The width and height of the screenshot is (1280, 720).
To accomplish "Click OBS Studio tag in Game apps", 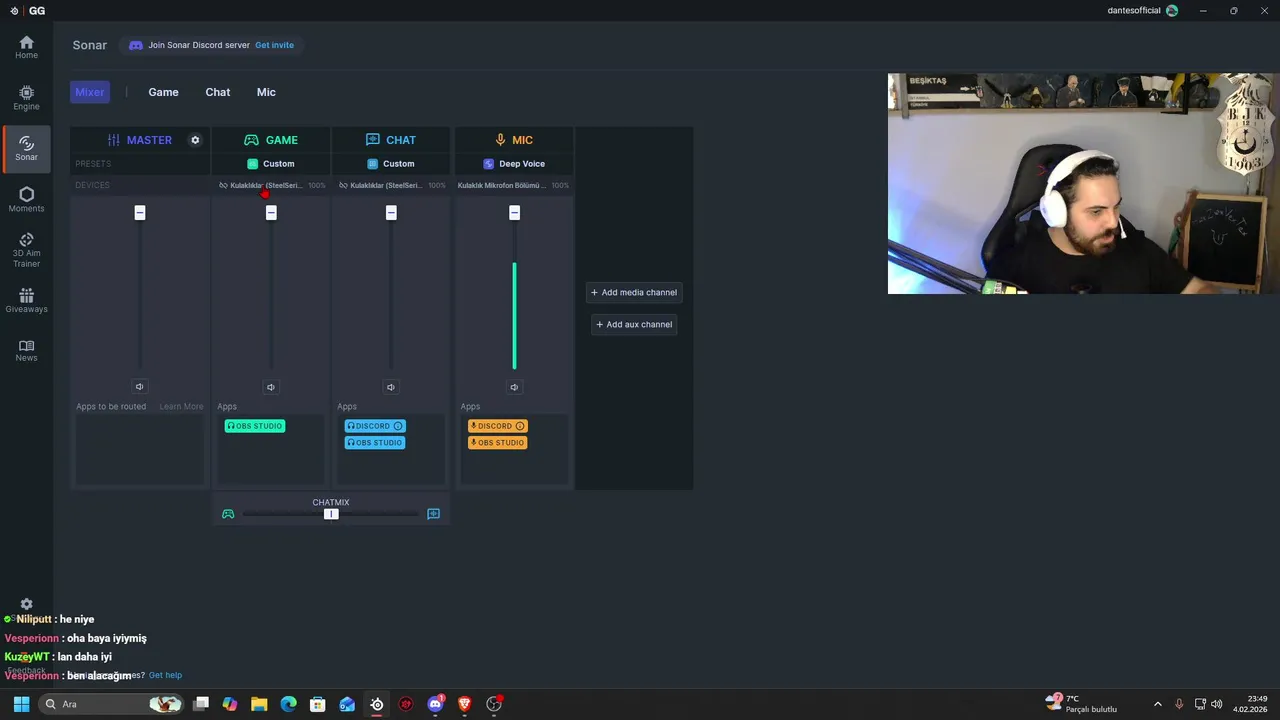I will coord(255,426).
